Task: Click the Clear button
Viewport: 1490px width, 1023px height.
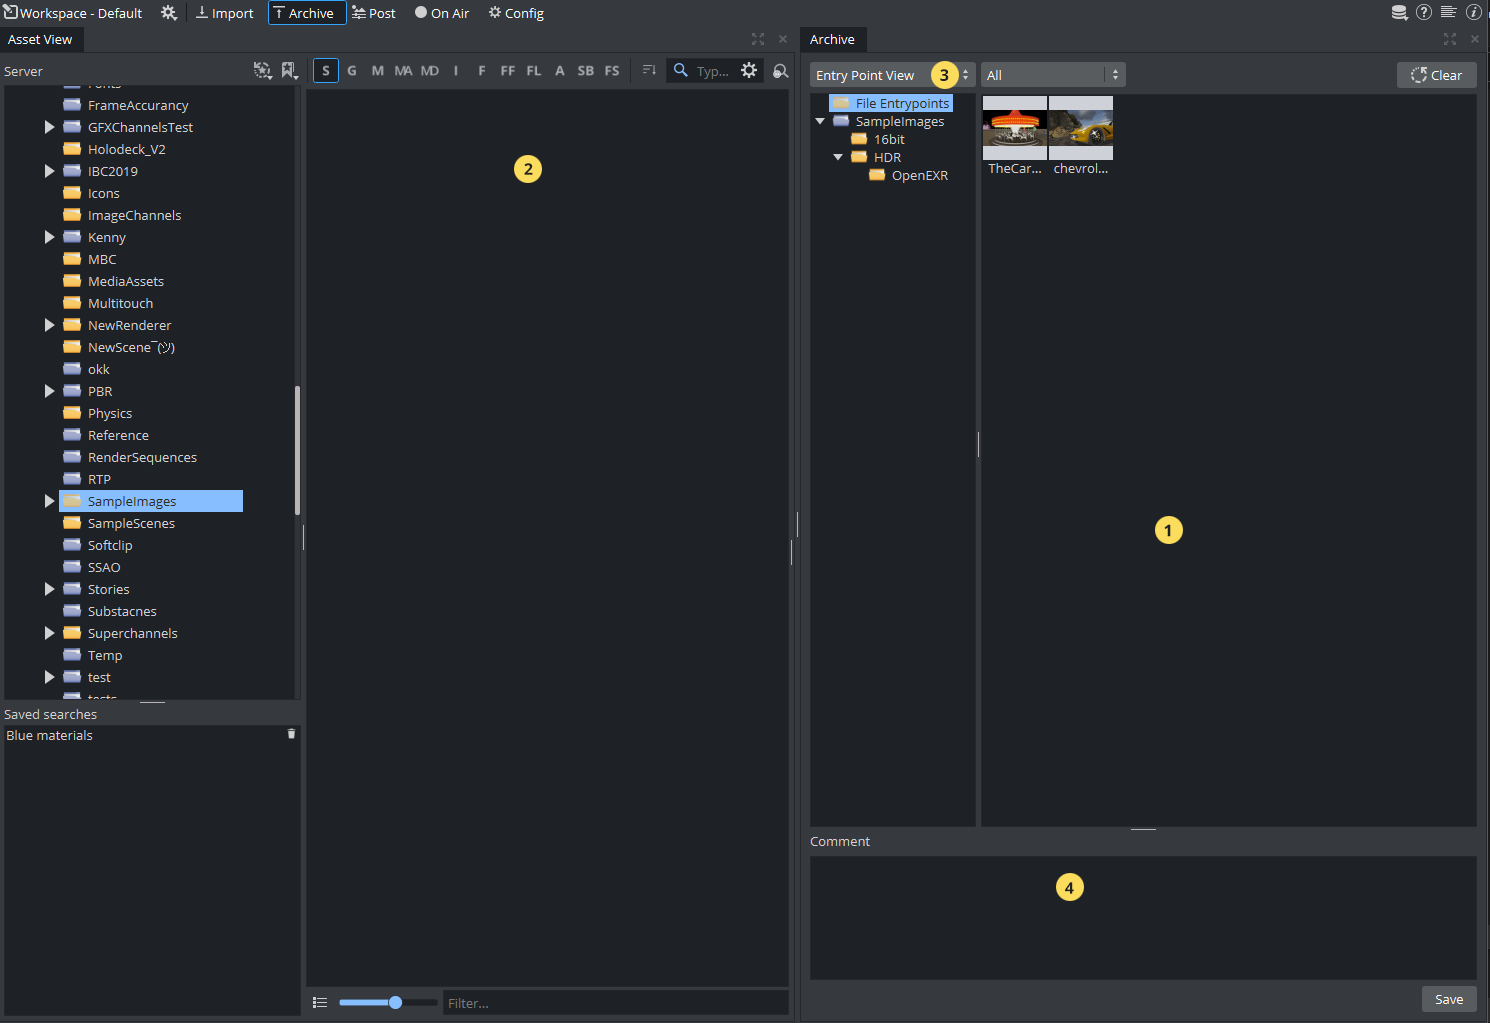Action: (x=1436, y=75)
